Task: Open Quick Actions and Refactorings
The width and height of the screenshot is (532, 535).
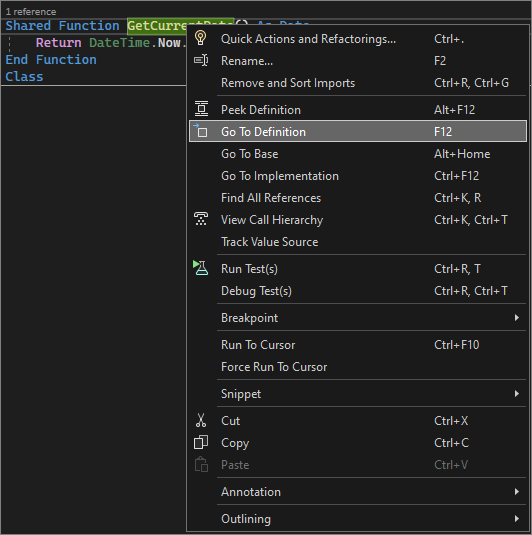Action: click(357, 39)
